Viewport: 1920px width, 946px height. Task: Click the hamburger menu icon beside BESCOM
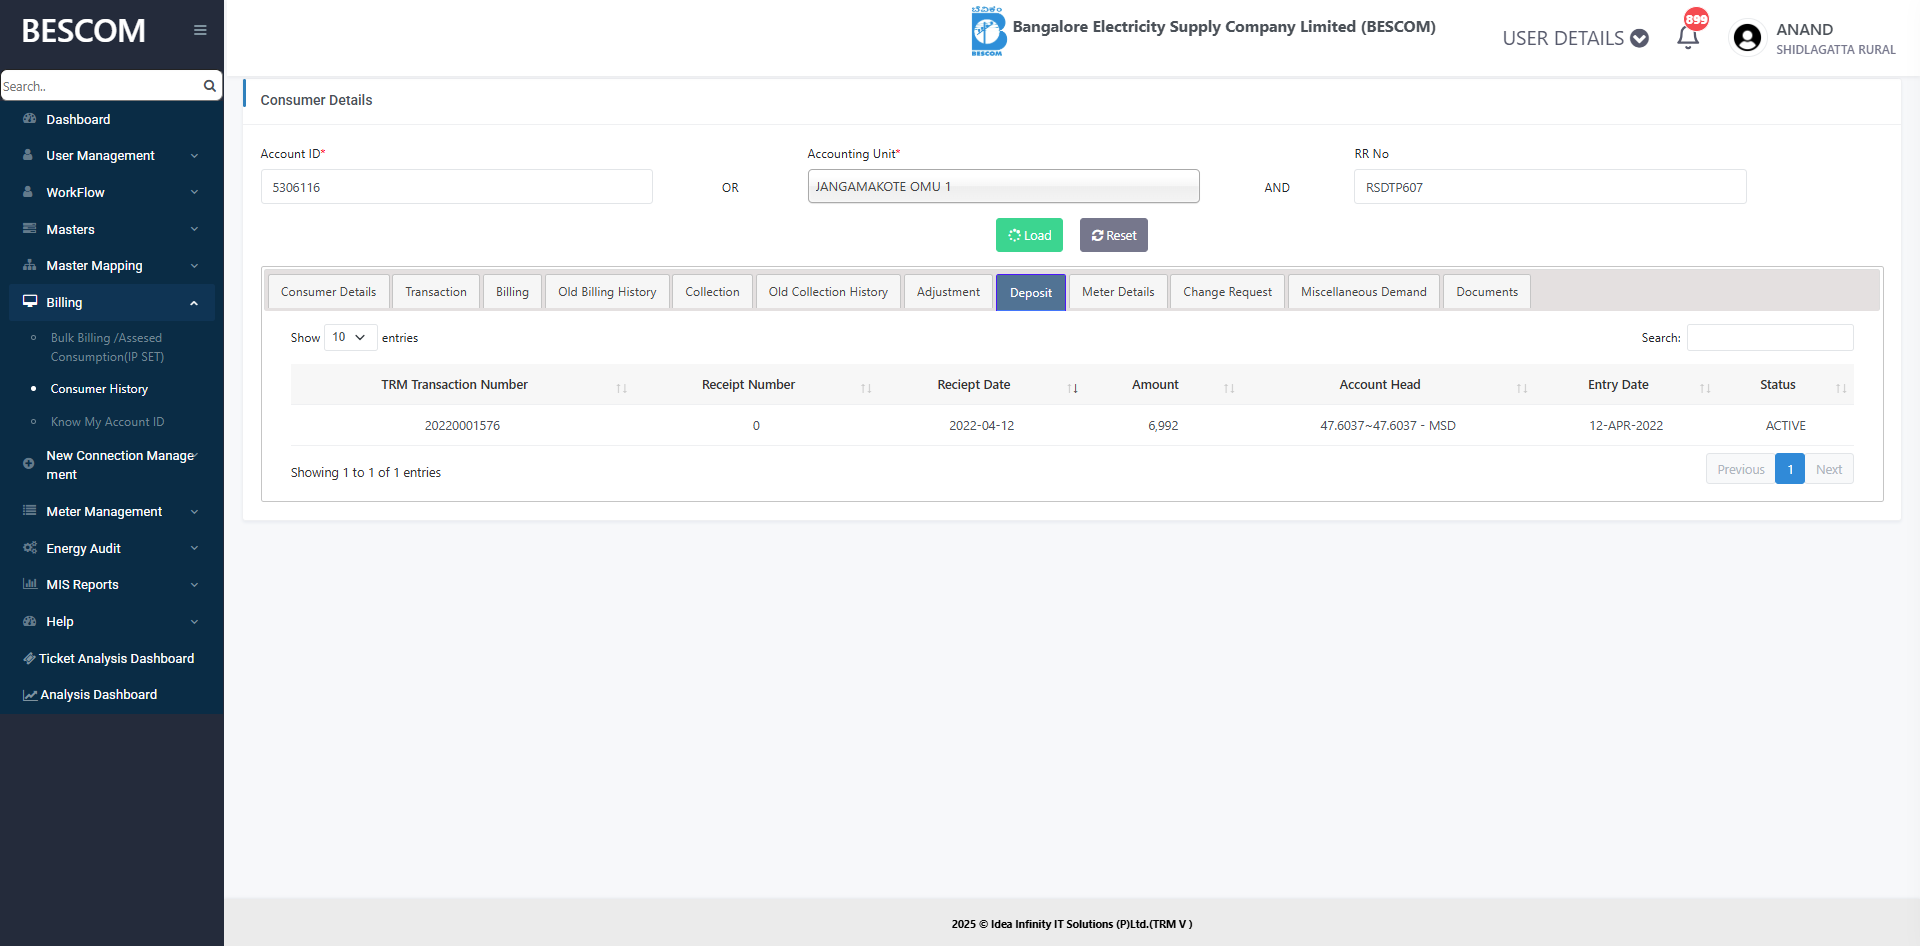pyautogui.click(x=200, y=30)
